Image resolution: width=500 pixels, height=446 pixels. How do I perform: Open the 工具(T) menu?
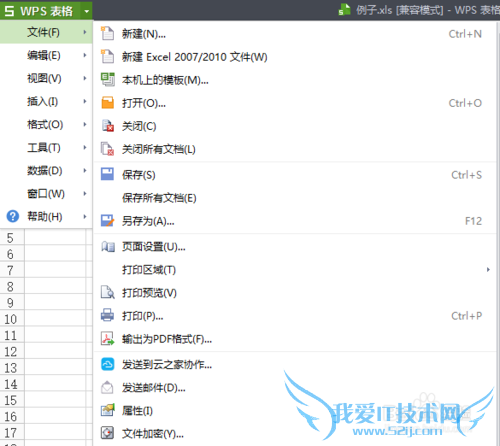click(x=46, y=147)
